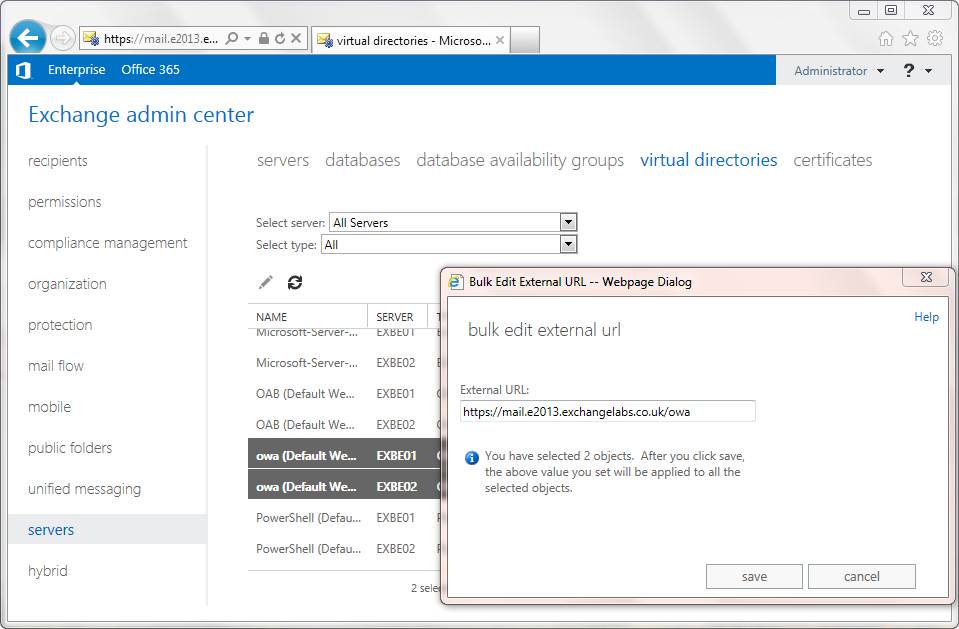
Task: Select the virtual directories tab
Action: 708,160
